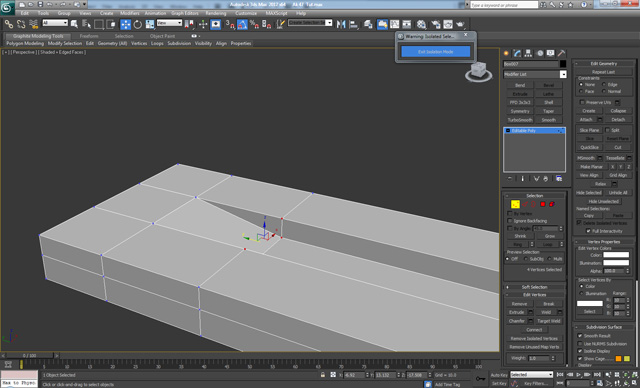
Task: Click the Collapse button in Edit Geometry
Action: 618,111
